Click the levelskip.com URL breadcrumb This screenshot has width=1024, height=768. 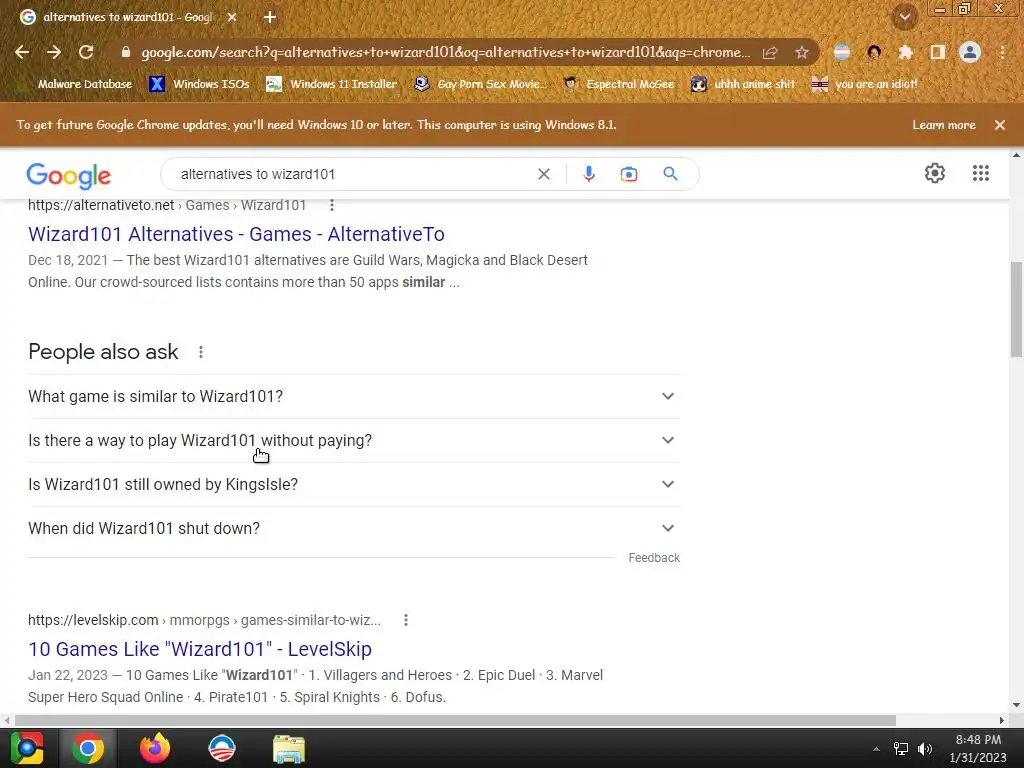pyautogui.click(x=204, y=620)
